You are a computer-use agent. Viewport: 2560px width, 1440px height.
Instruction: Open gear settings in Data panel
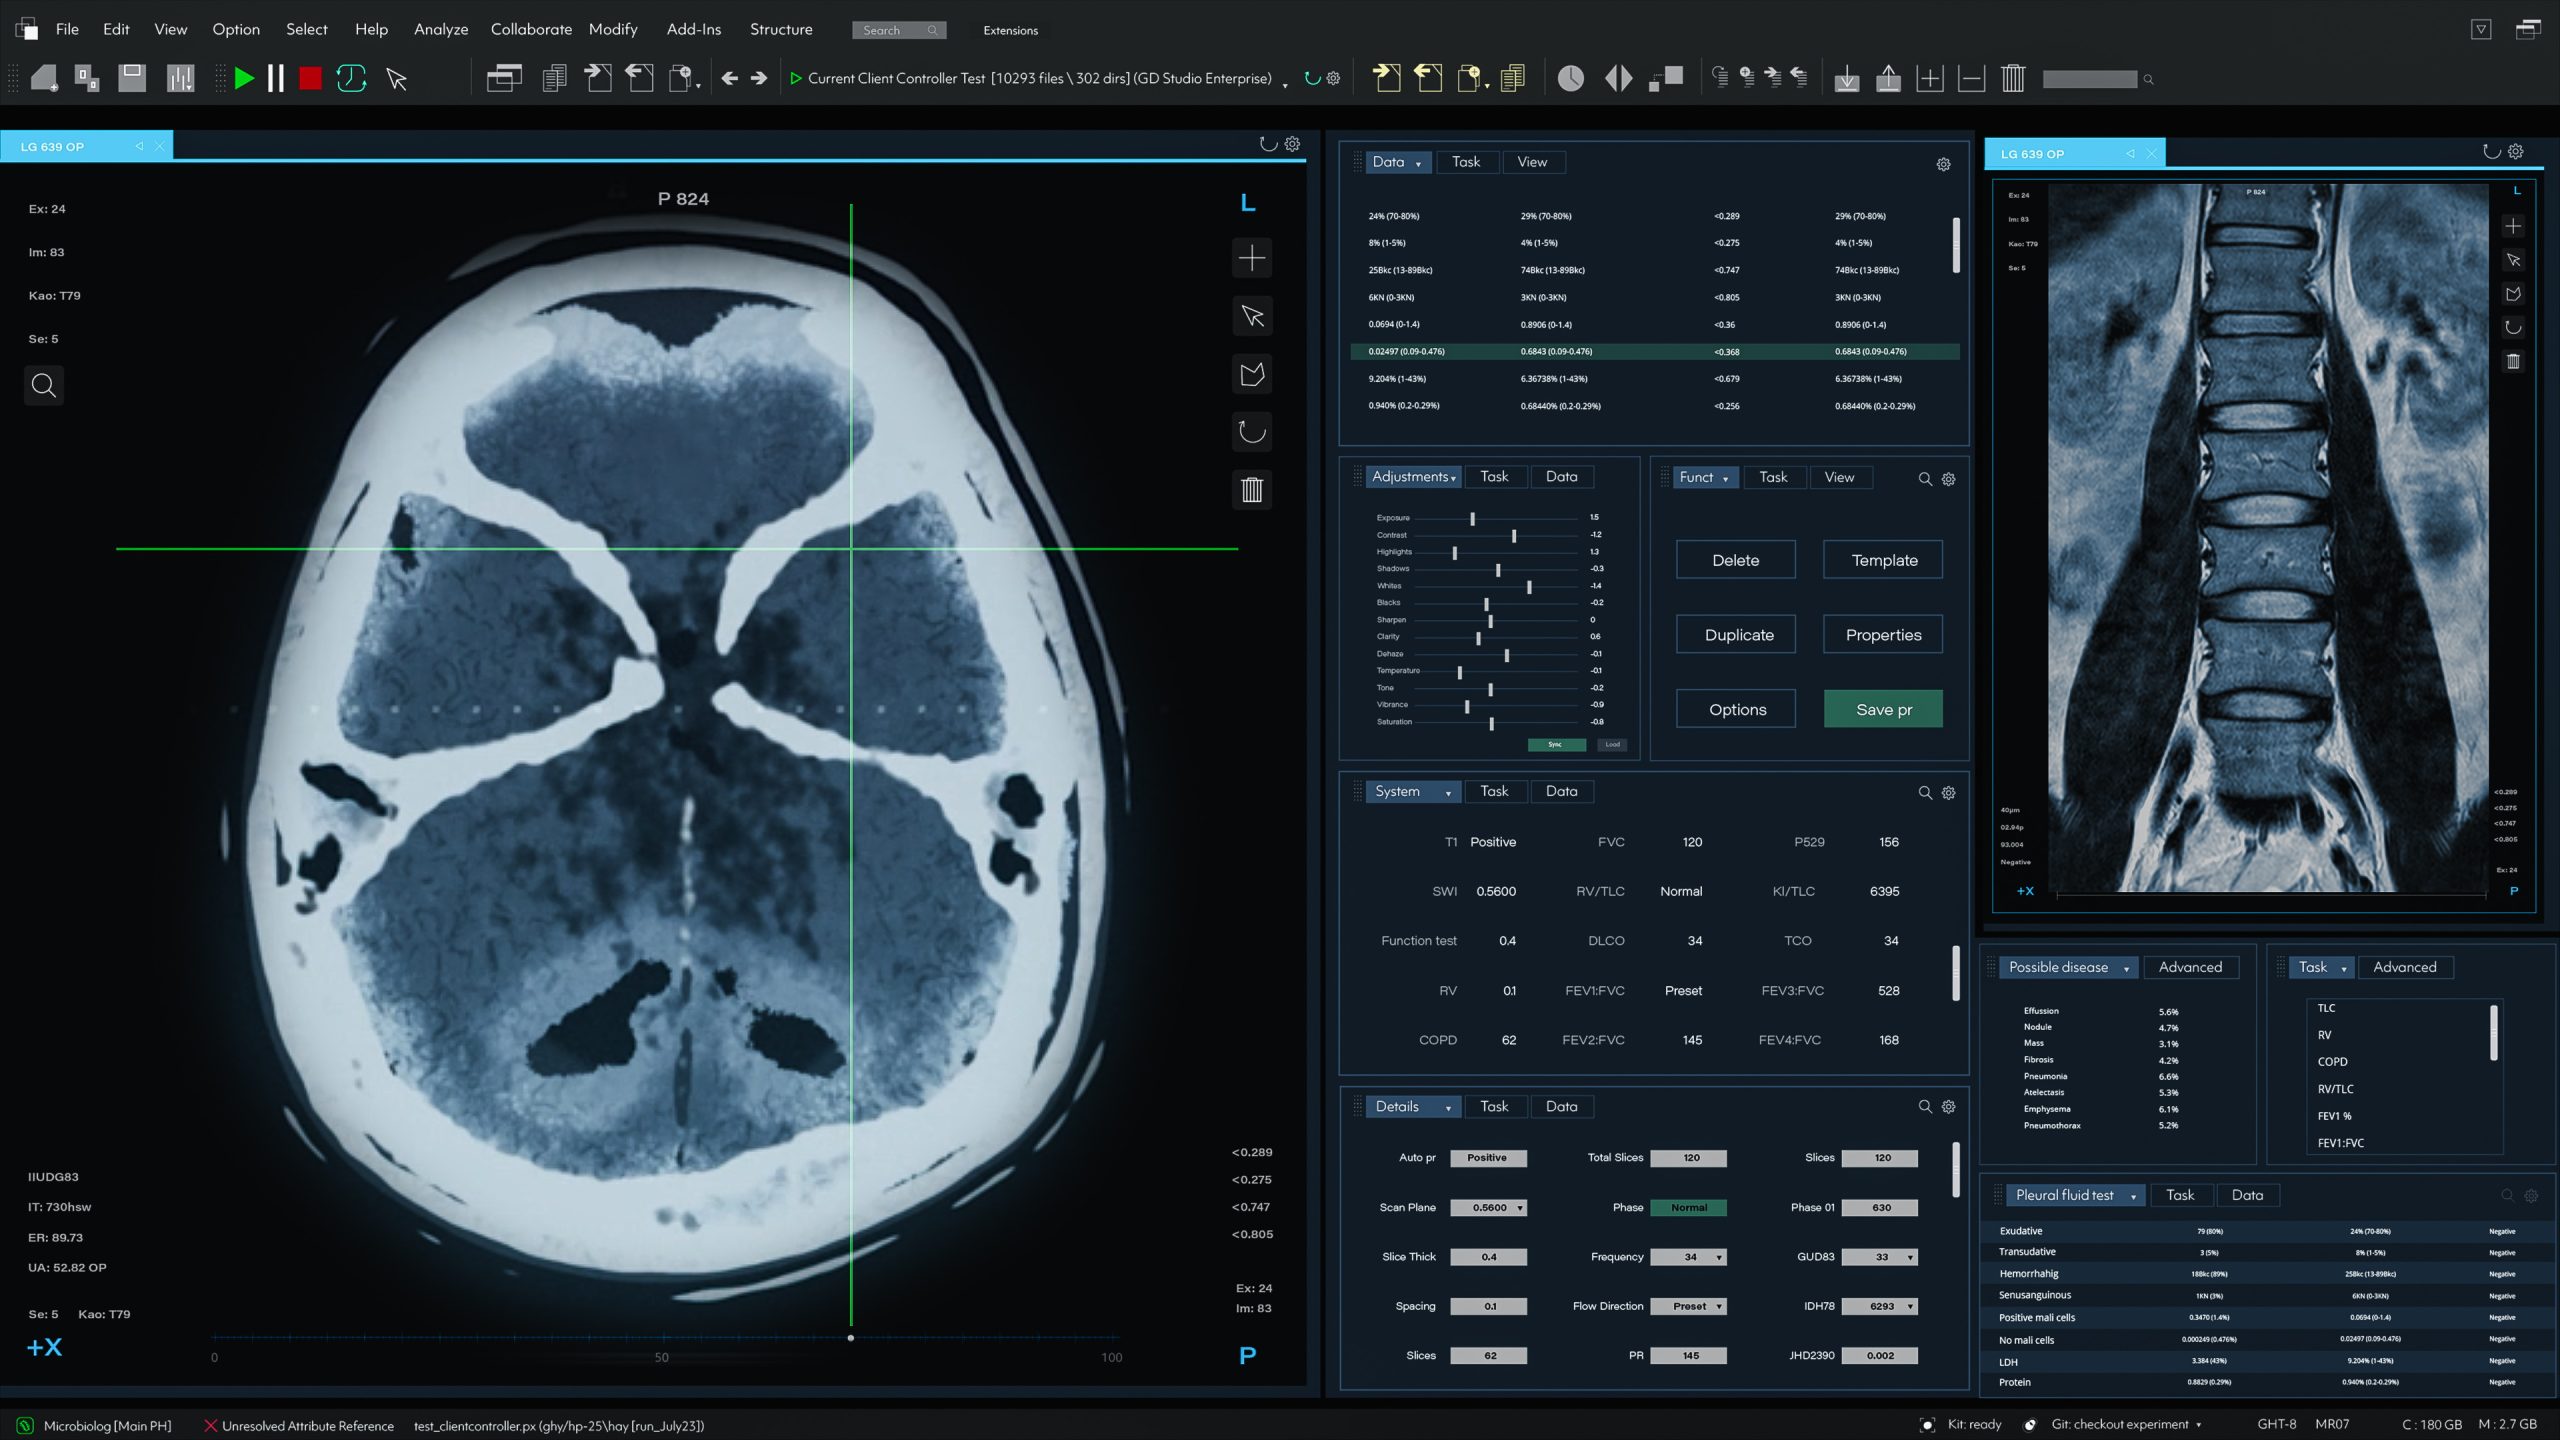tap(1943, 164)
